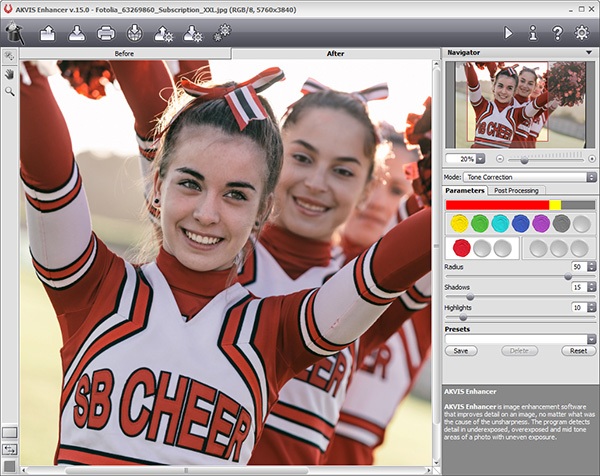Screen dimensions: 600x476
Task: Click the Shadows spinner arrows
Action: [x=592, y=287]
